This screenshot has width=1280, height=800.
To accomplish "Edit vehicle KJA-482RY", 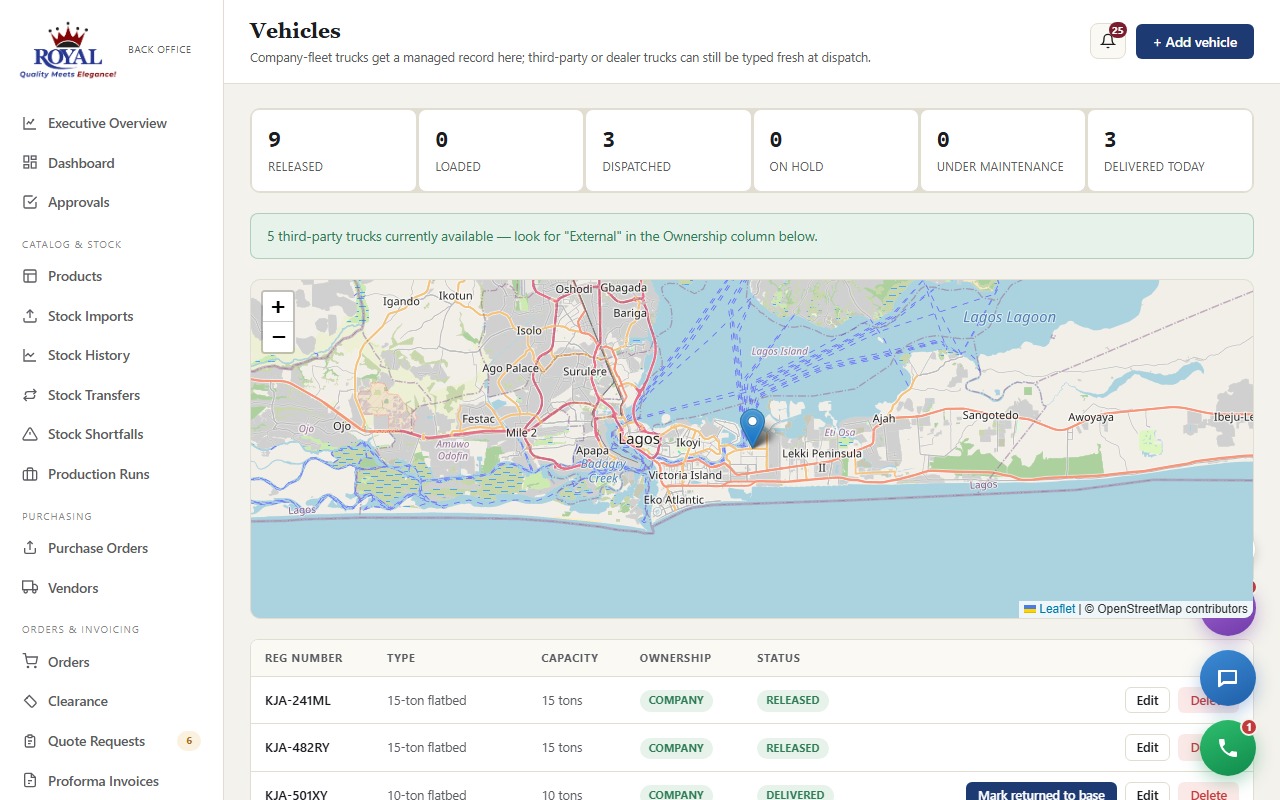I will 1148,747.
